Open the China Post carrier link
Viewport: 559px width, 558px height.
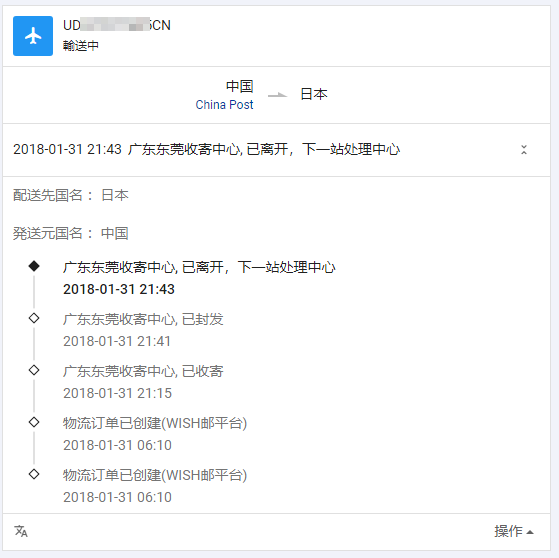tap(224, 105)
